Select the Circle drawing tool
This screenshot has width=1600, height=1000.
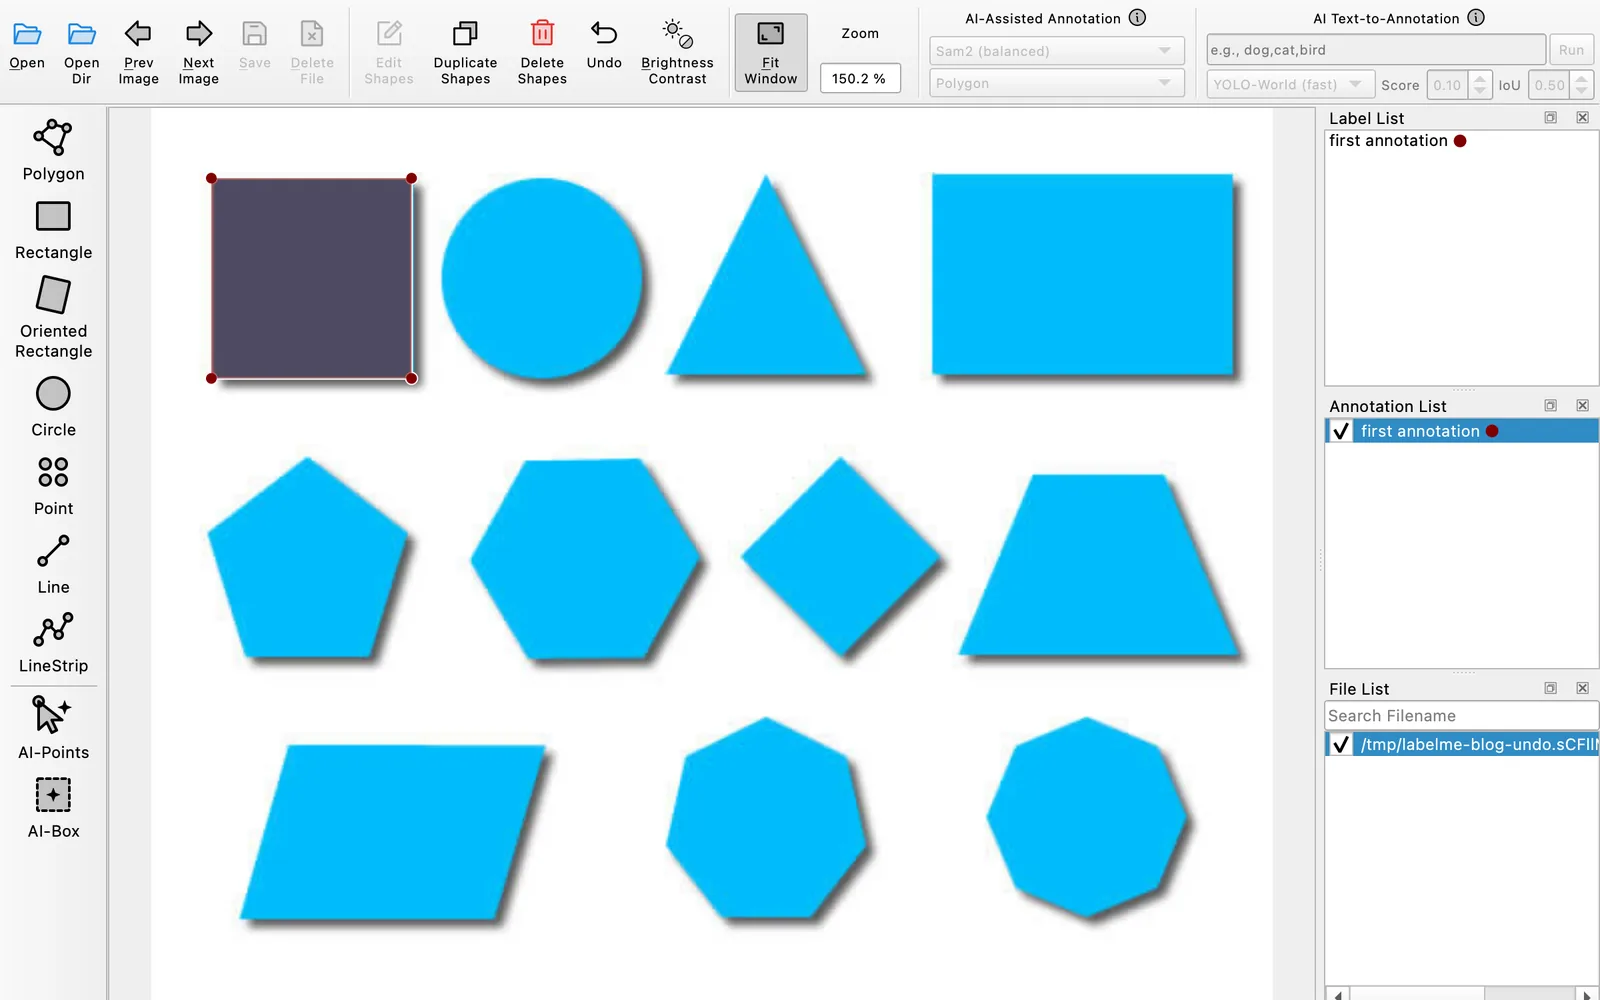[53, 407]
